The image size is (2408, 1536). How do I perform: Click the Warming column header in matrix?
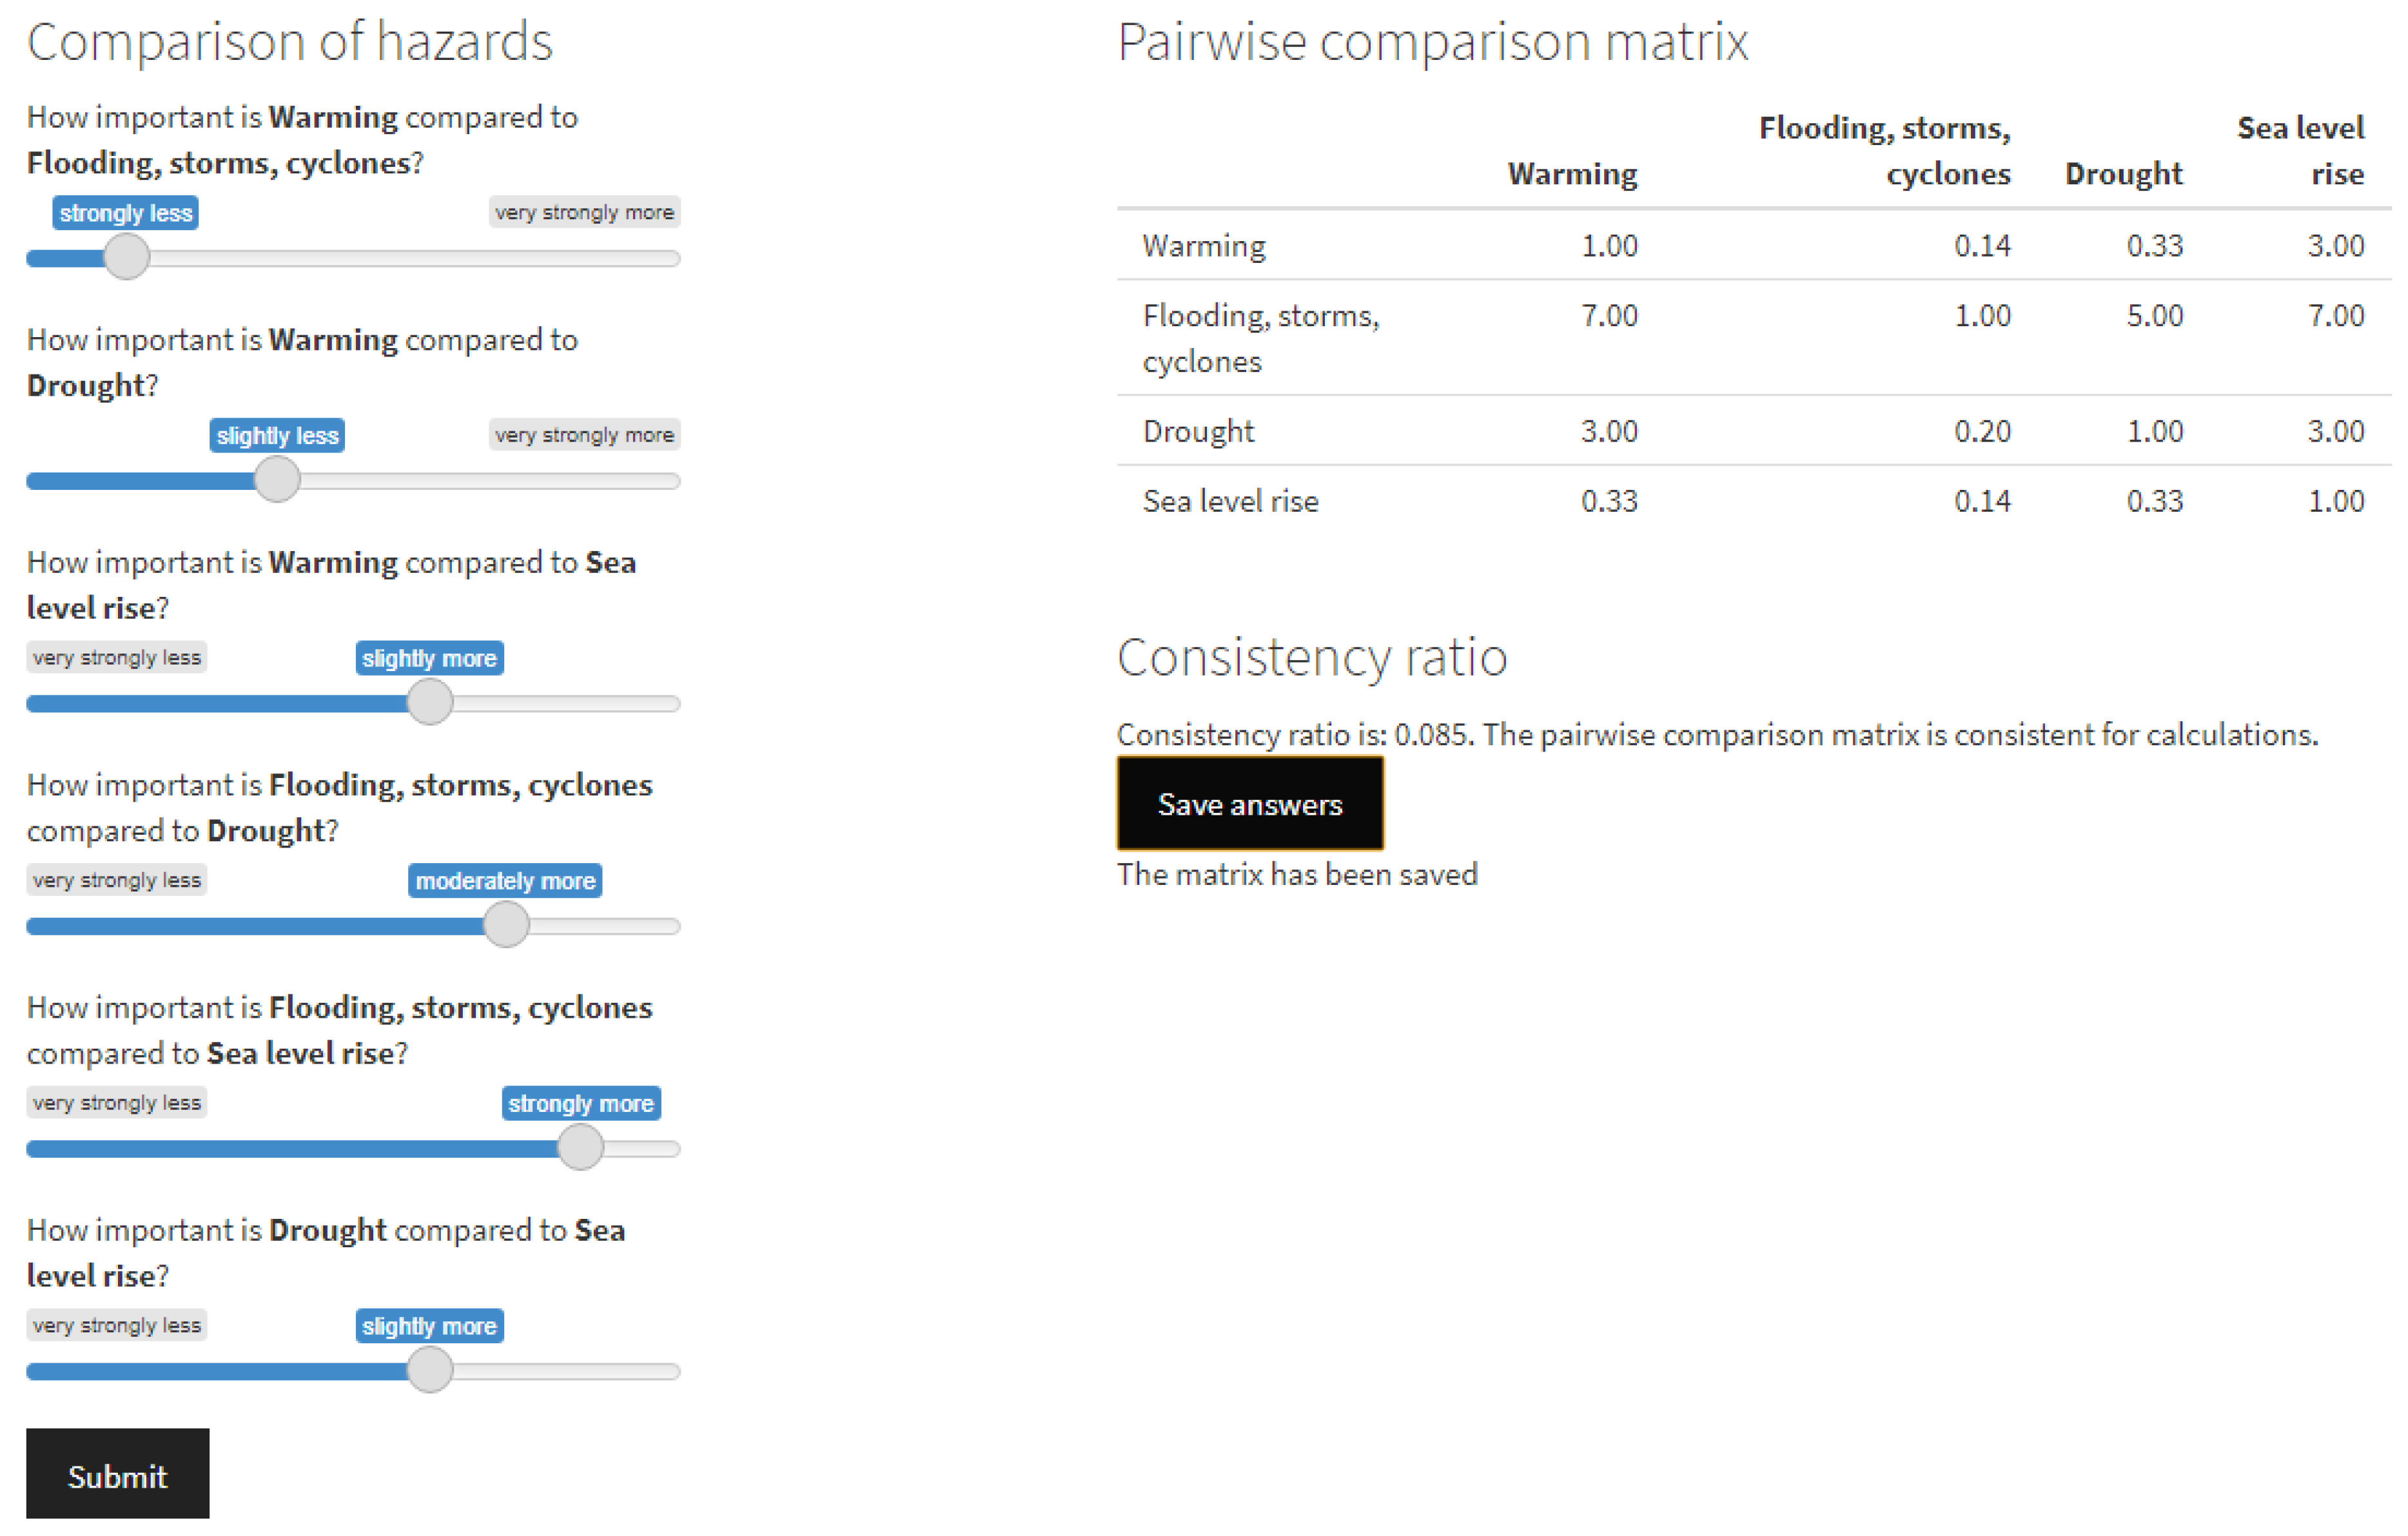click(1572, 174)
